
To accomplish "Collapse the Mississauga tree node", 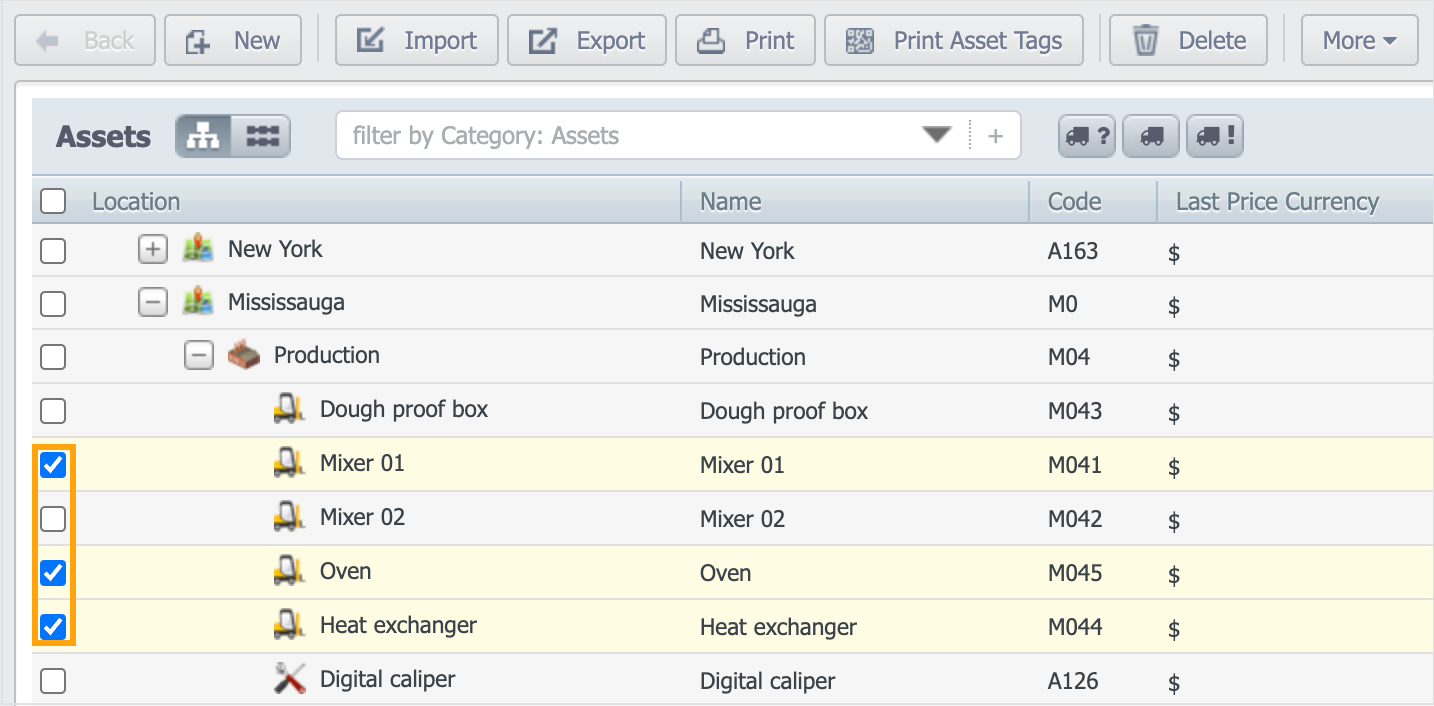I will [152, 303].
